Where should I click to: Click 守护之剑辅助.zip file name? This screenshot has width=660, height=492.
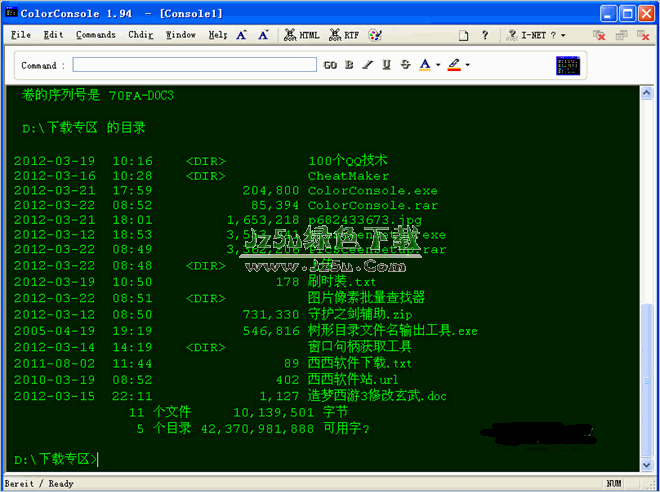coord(360,314)
